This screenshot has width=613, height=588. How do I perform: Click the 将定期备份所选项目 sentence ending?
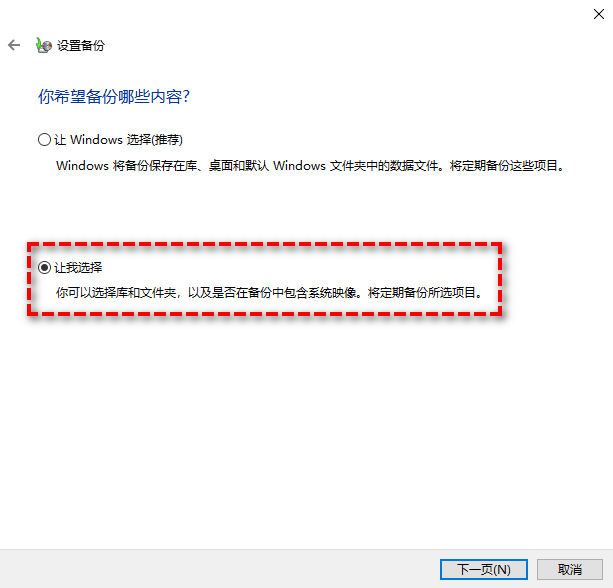tap(426, 292)
